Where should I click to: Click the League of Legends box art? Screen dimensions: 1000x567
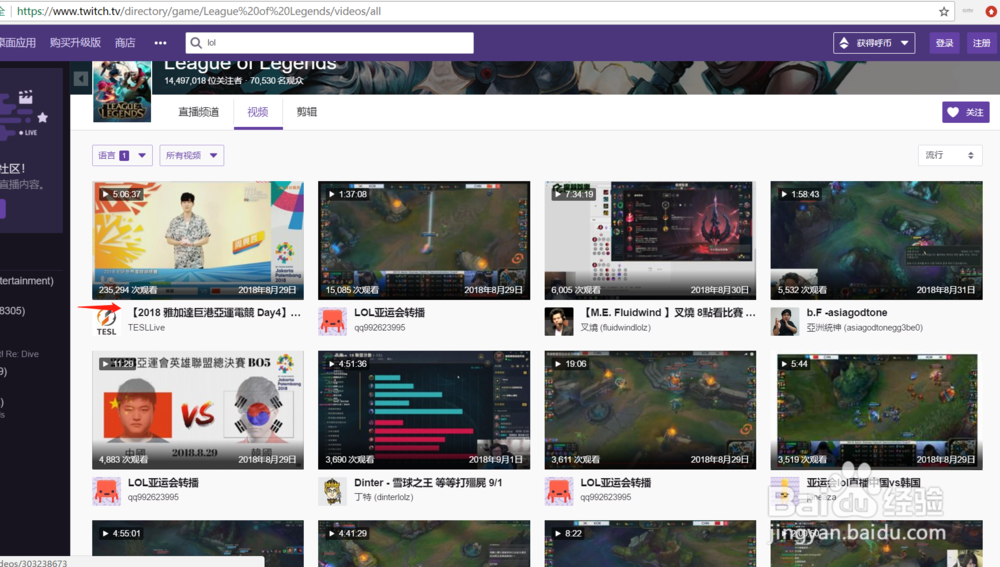pos(122,91)
